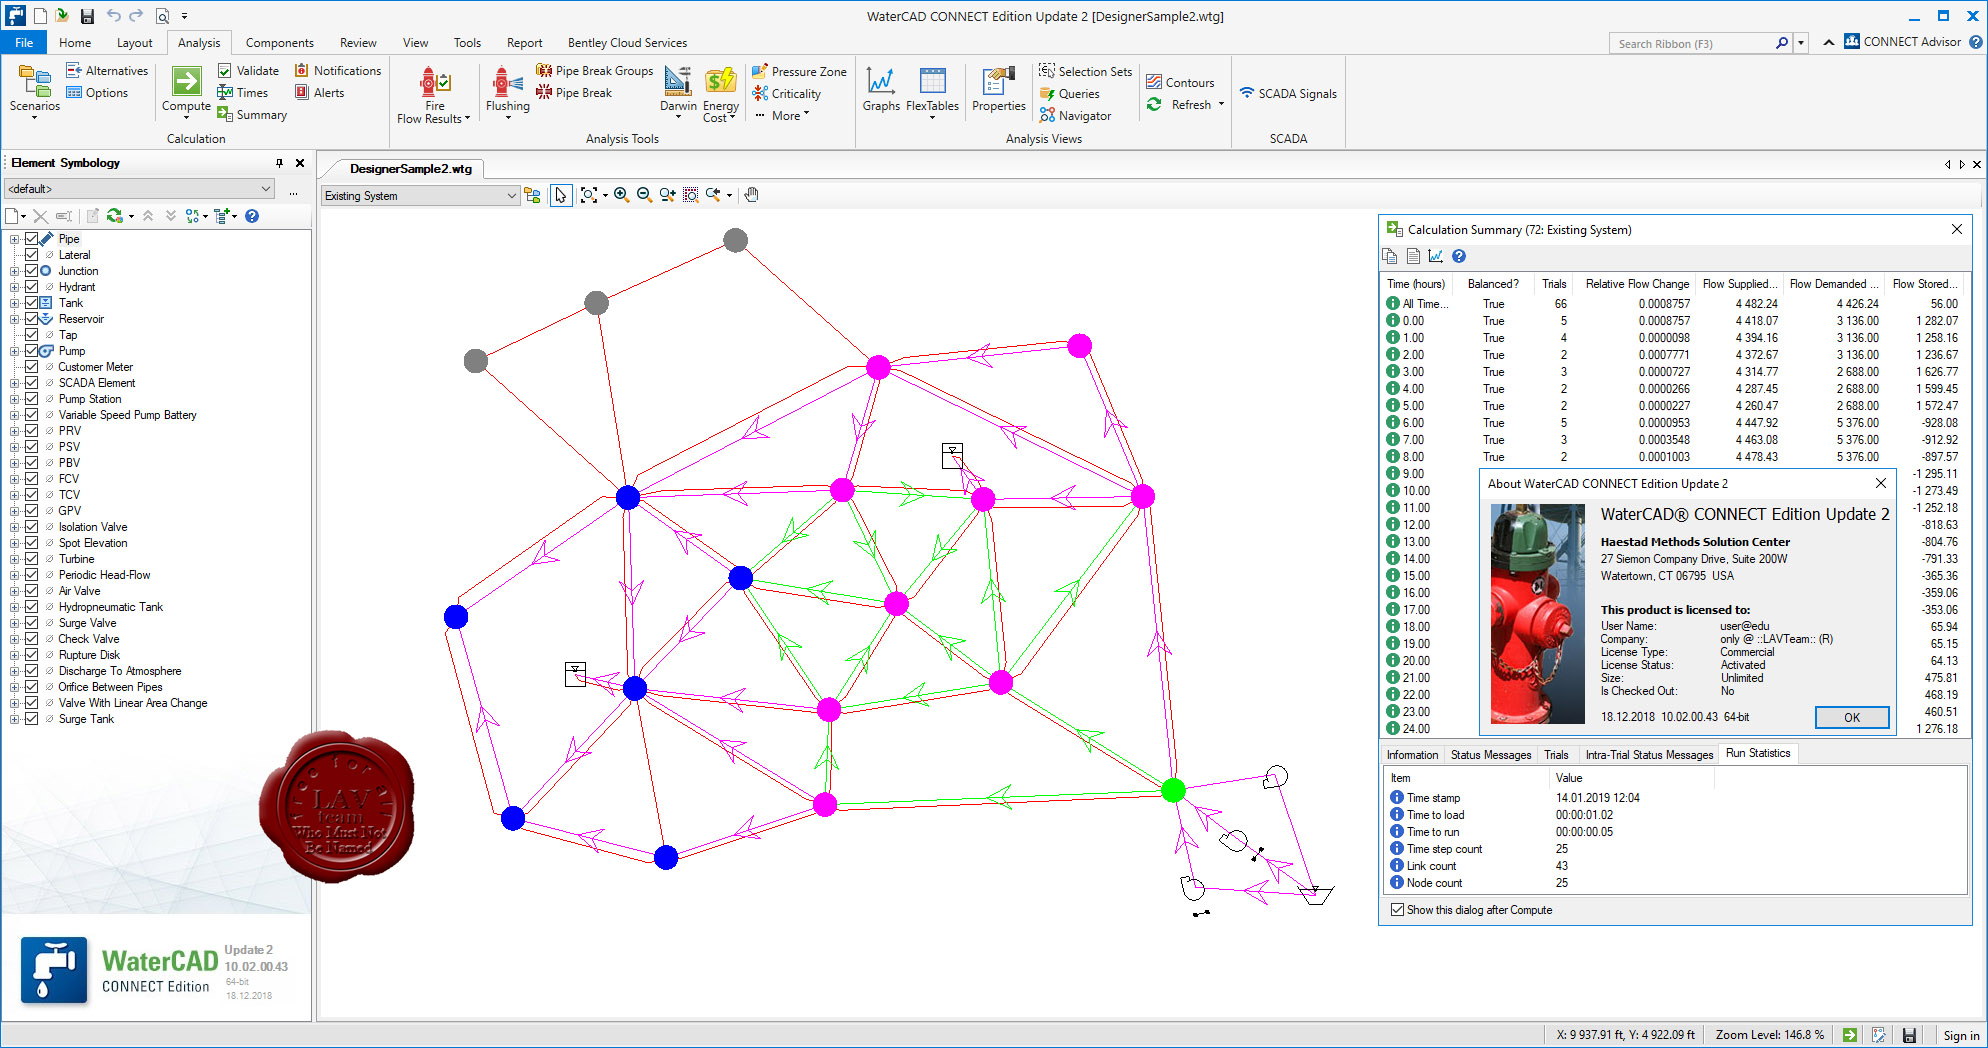Viewport: 1988px width, 1048px height.
Task: Click OK in About dialog
Action: (x=1852, y=717)
